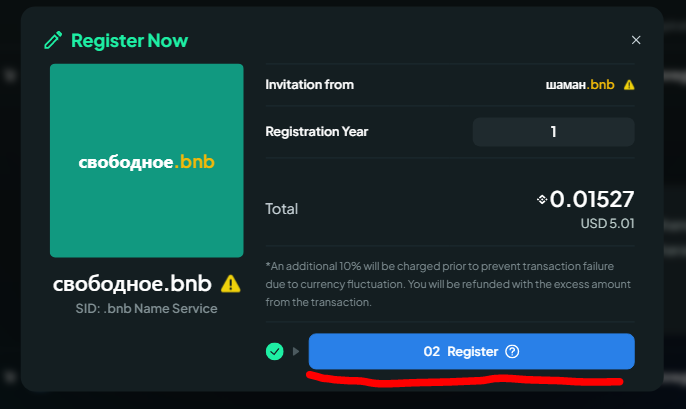686x409 pixels.
Task: Click the 0.01527 total amount
Action: 592,199
